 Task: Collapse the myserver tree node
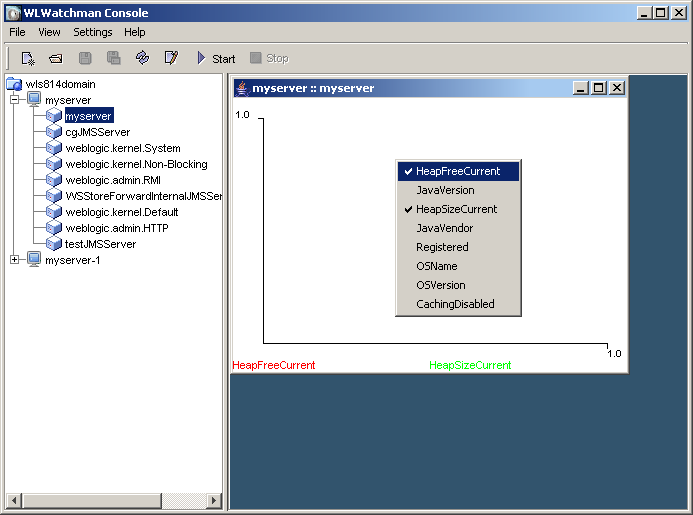pyautogui.click(x=15, y=100)
